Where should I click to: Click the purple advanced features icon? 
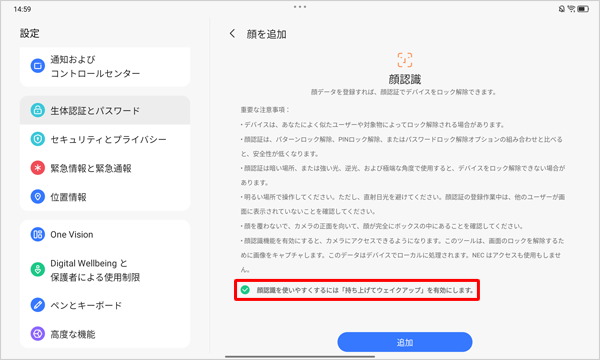click(38, 334)
